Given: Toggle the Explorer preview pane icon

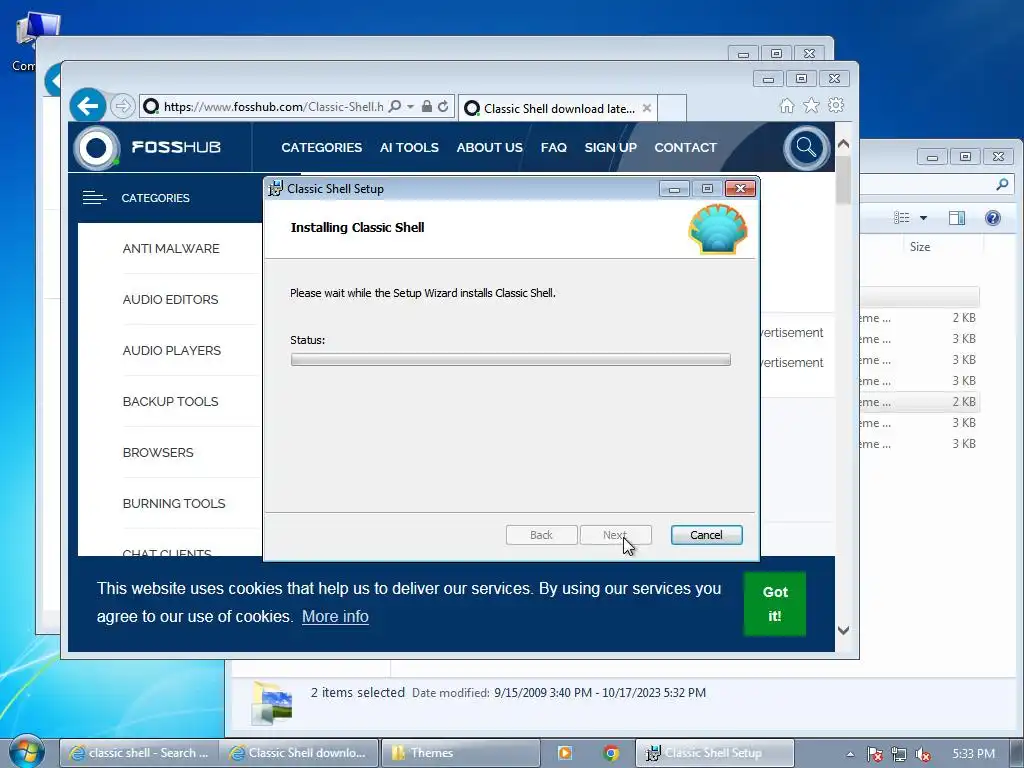Looking at the screenshot, I should [957, 217].
